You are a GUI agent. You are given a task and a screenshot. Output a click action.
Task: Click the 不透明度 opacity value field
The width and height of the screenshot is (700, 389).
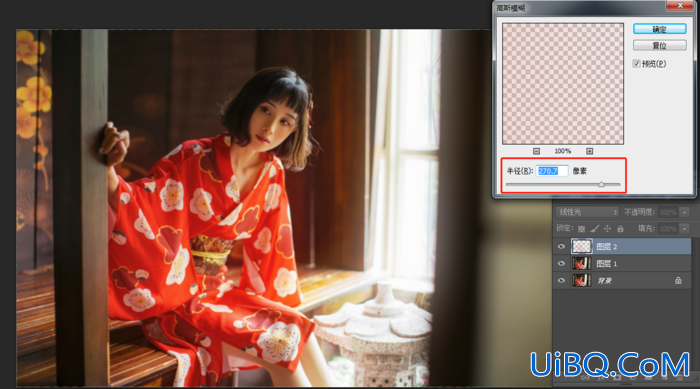pyautogui.click(x=668, y=213)
